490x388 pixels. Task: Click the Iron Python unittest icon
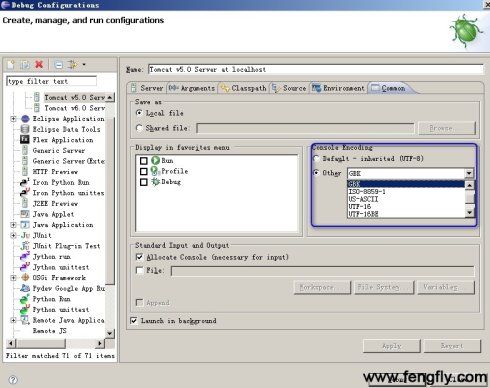pyautogui.click(x=25, y=193)
